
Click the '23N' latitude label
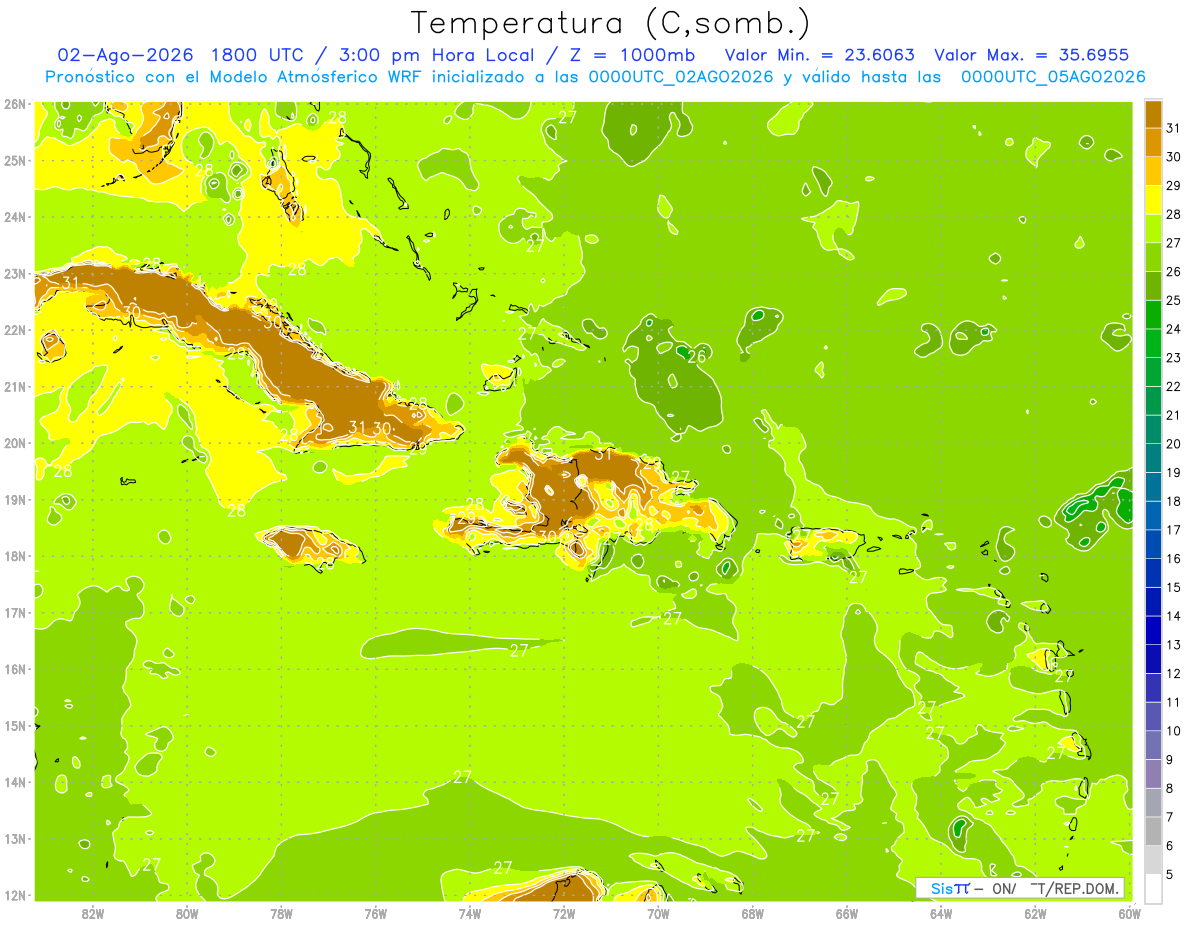pyautogui.click(x=15, y=274)
